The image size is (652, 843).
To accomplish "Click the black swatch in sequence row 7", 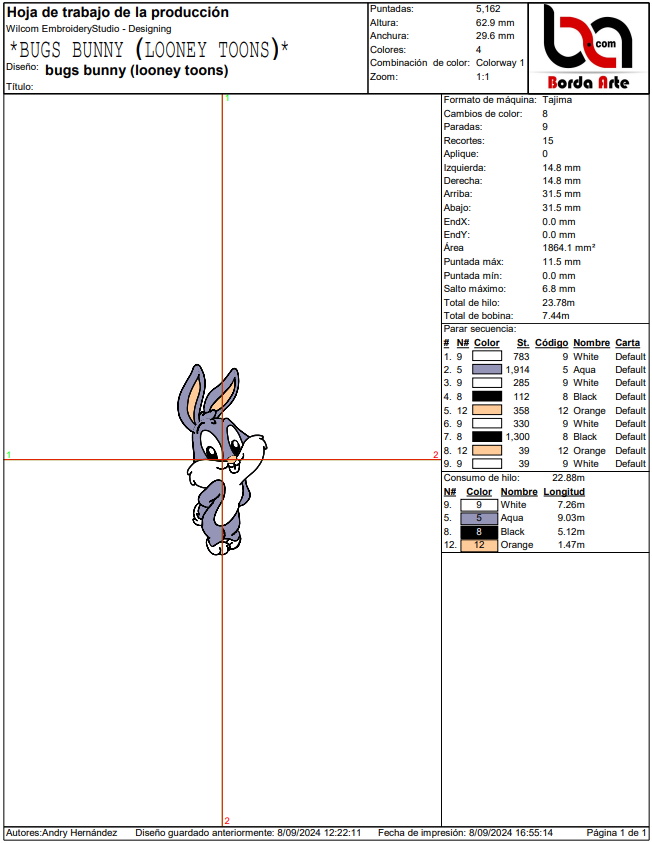I will point(487,437).
